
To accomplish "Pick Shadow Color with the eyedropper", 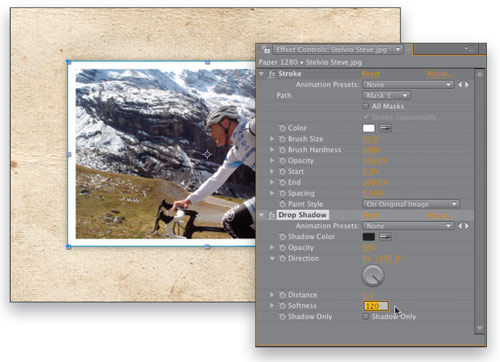I will 385,237.
